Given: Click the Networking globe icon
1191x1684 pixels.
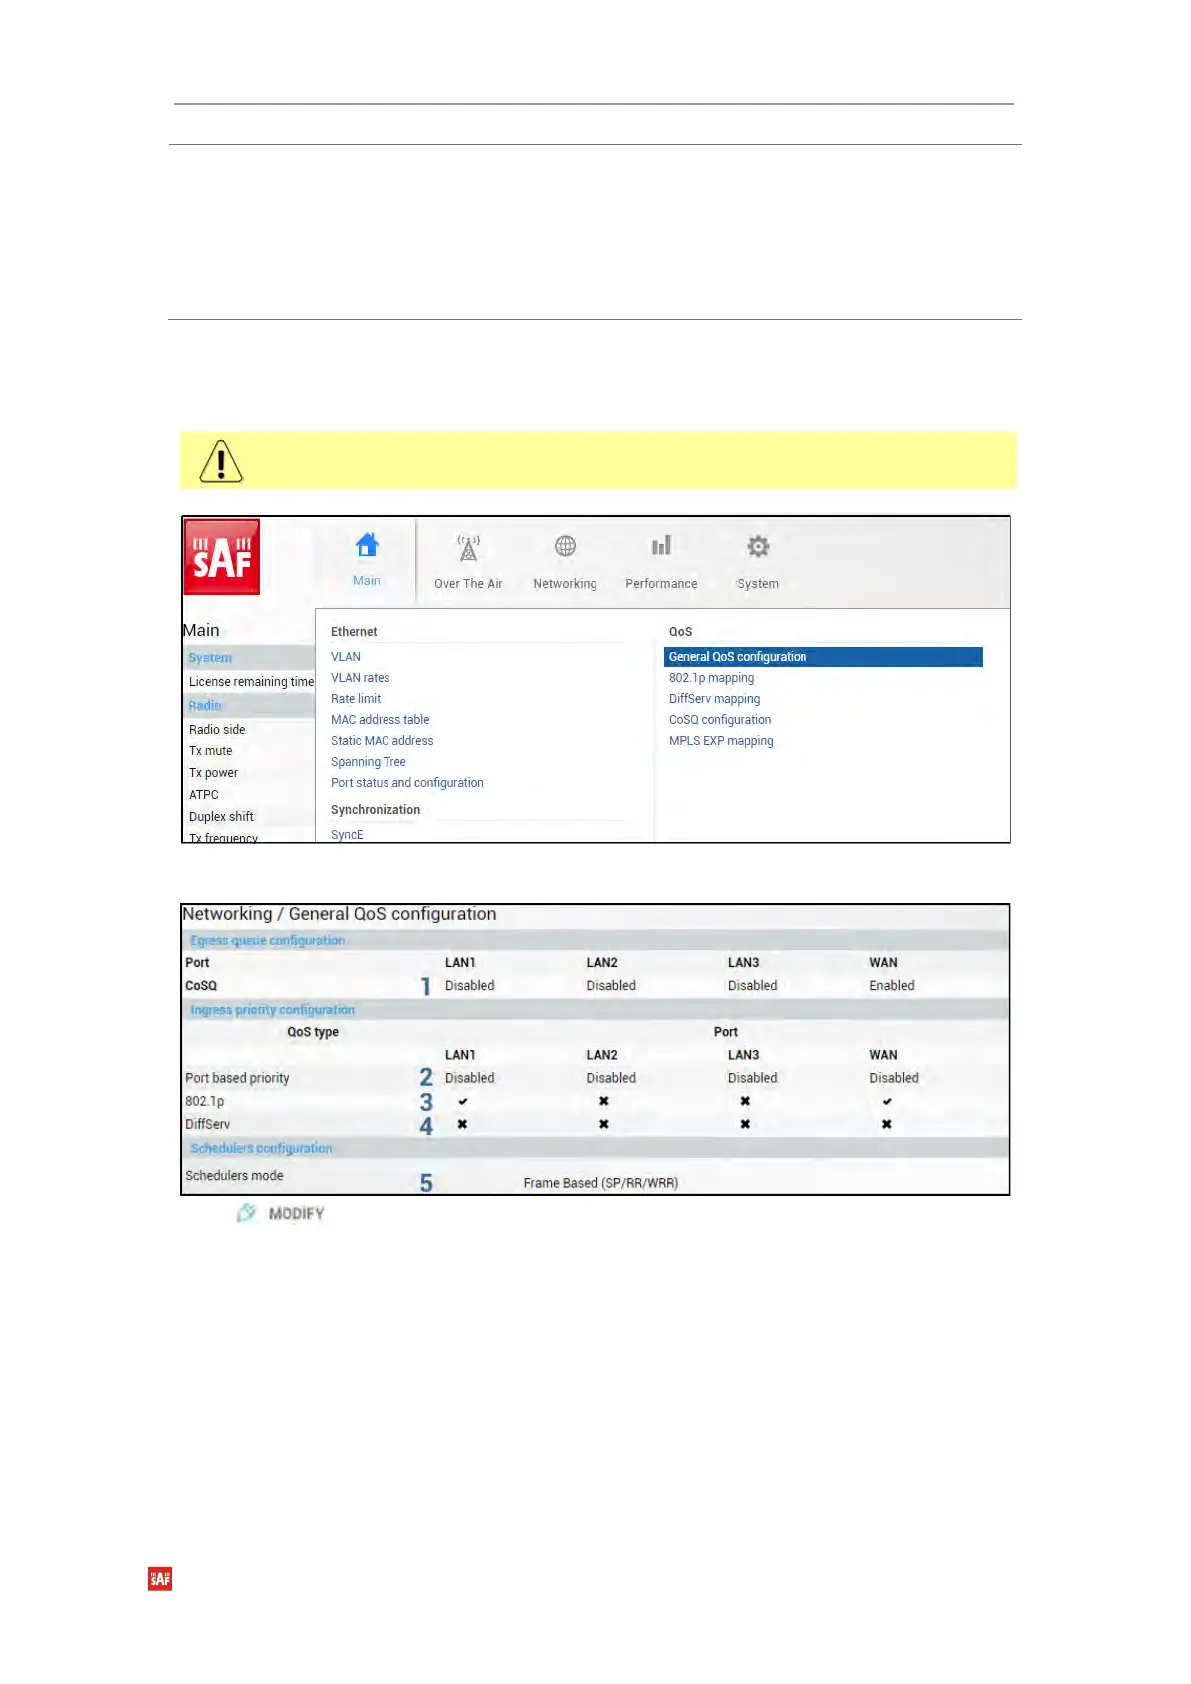Looking at the screenshot, I should 565,547.
